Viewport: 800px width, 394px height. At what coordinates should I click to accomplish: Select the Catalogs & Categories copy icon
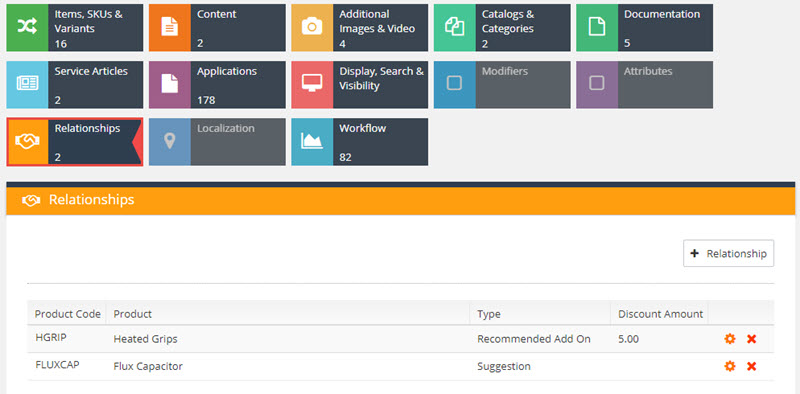coord(454,28)
